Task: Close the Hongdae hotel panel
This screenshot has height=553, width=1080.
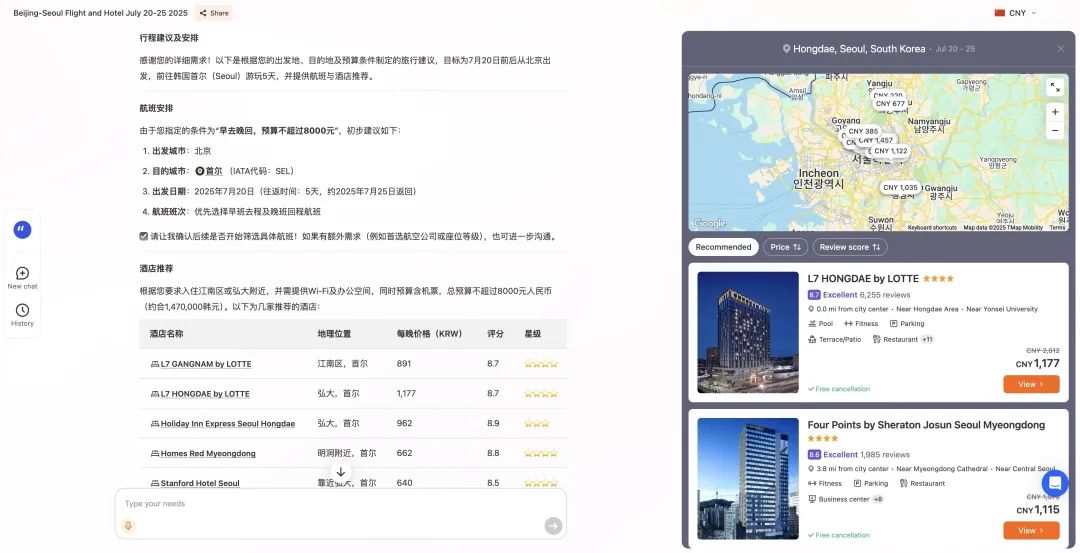Action: click(x=1061, y=49)
